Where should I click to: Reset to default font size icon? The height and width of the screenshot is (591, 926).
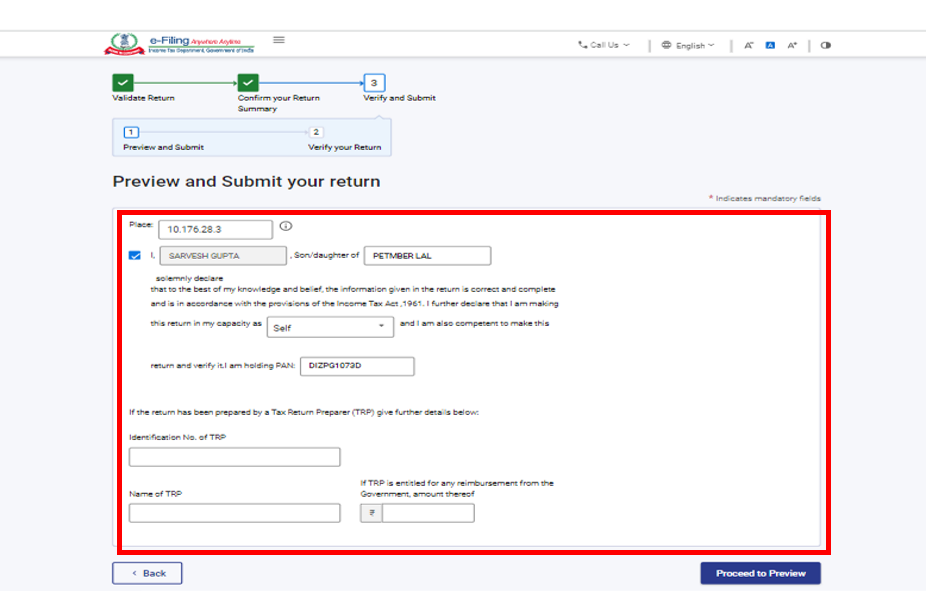[x=770, y=45]
